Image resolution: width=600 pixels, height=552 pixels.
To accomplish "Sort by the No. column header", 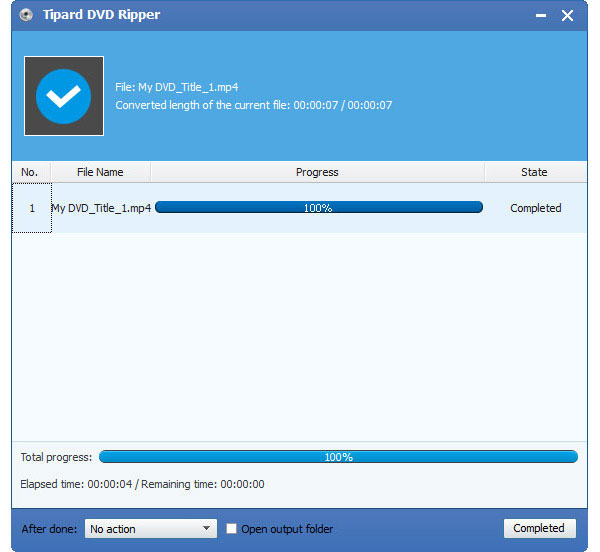I will [30, 172].
